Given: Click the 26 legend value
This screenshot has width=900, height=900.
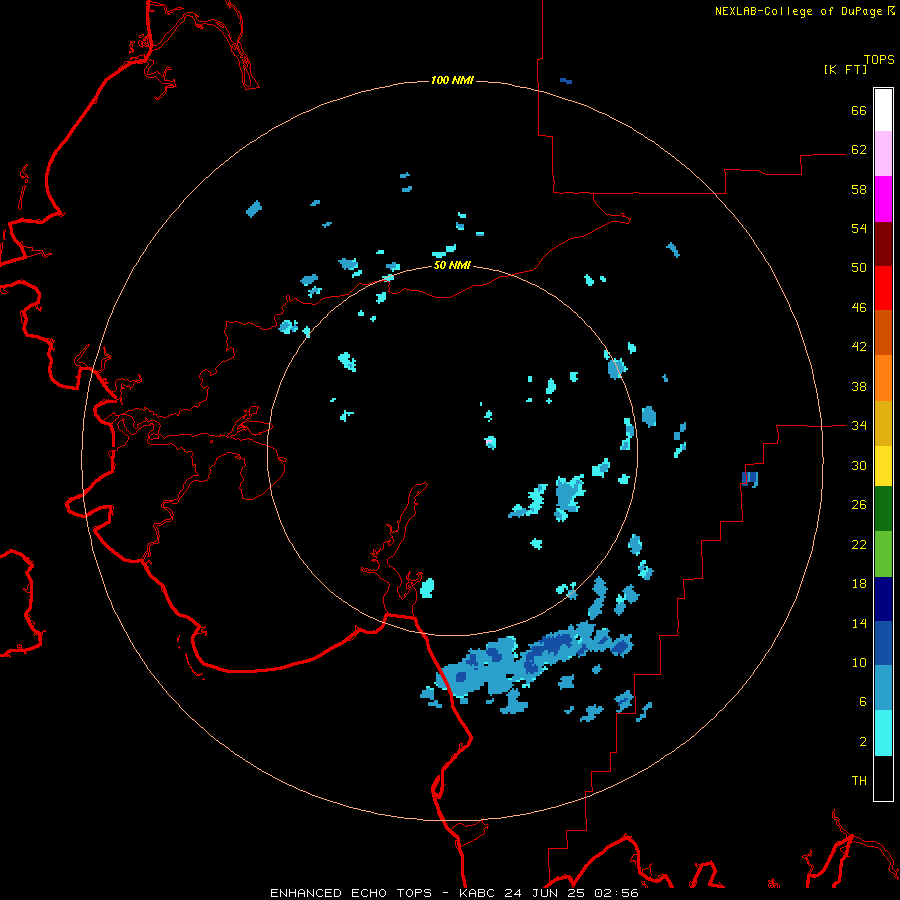Looking at the screenshot, I should coord(859,505).
